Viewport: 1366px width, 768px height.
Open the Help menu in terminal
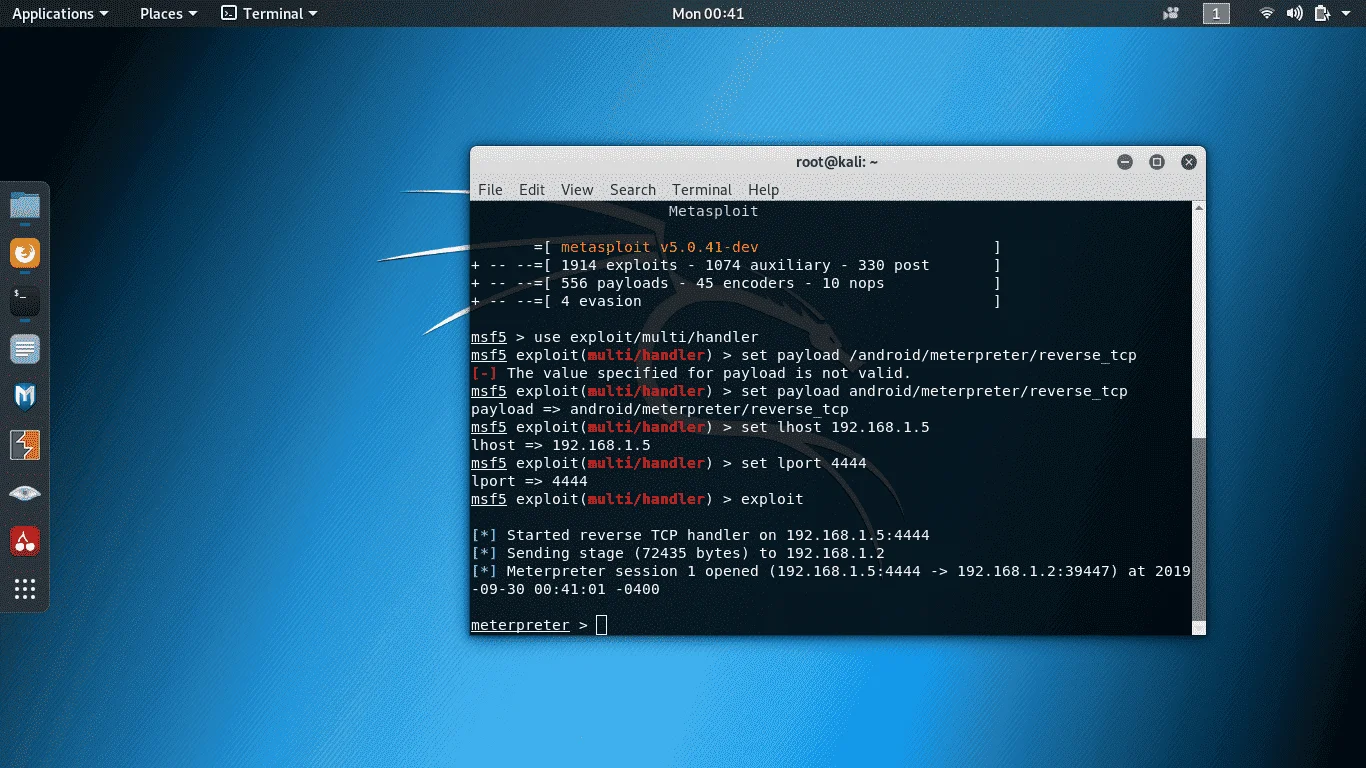click(x=763, y=190)
